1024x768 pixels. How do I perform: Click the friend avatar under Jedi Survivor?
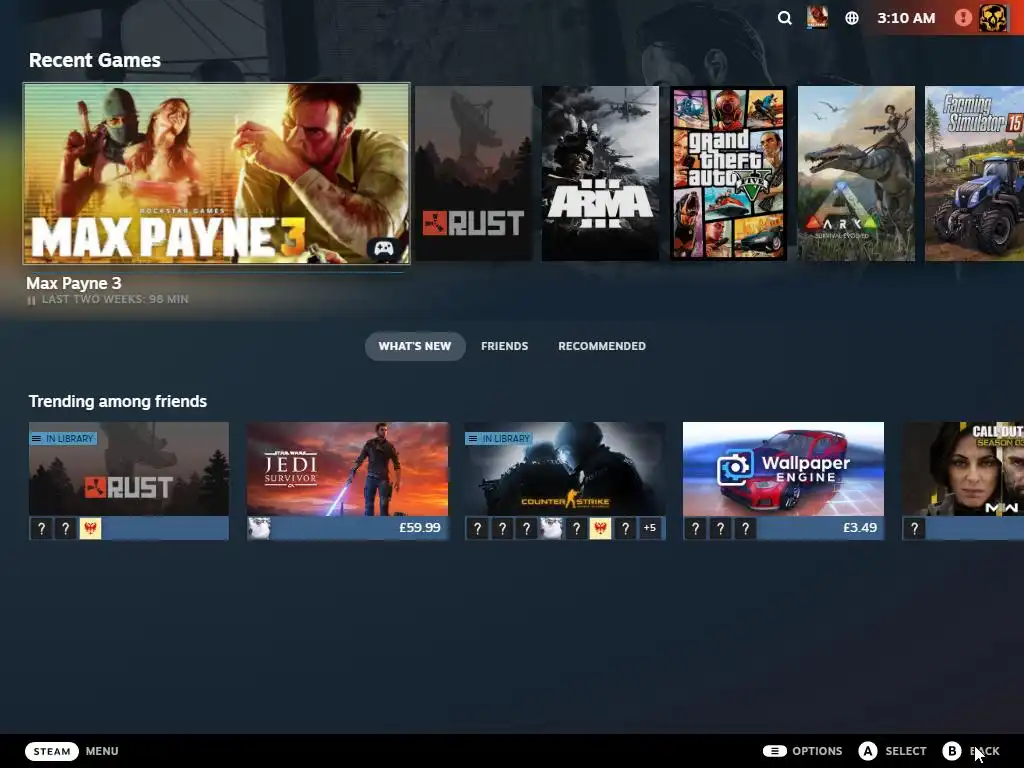click(259, 528)
